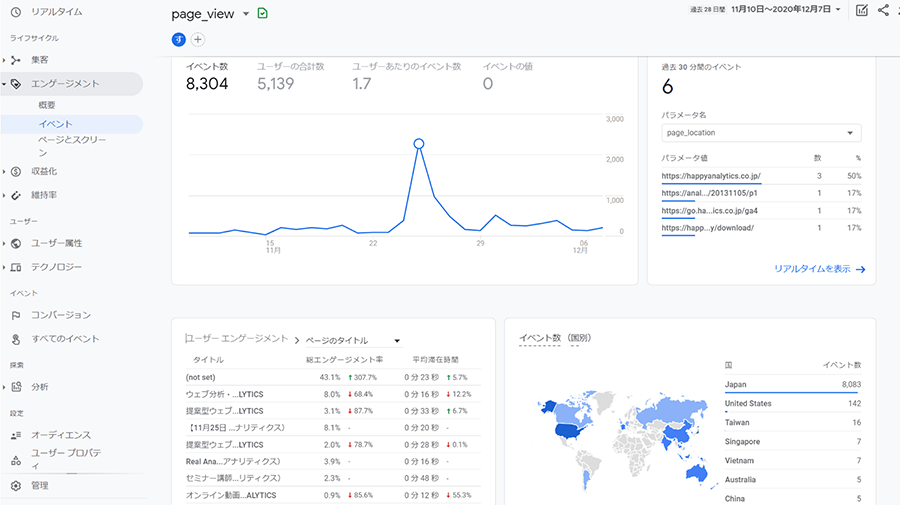
Task: Click the https://anal.../20131105/p1 parameter value
Action: tap(709, 193)
